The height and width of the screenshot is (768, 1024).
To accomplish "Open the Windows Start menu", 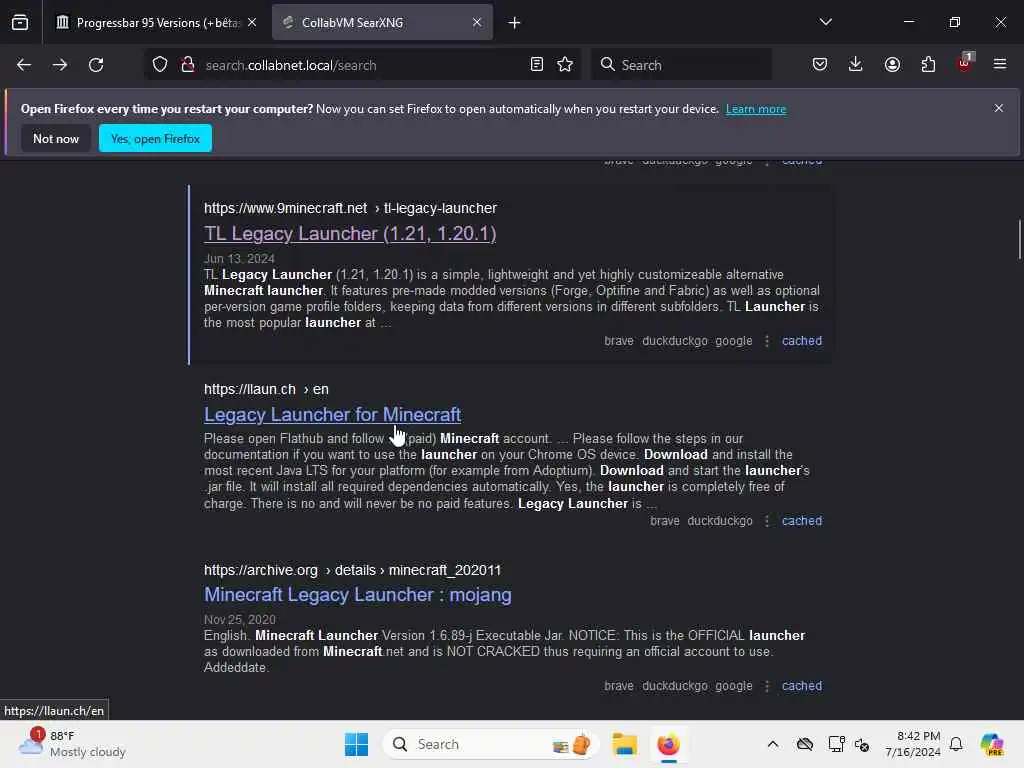I will (357, 744).
